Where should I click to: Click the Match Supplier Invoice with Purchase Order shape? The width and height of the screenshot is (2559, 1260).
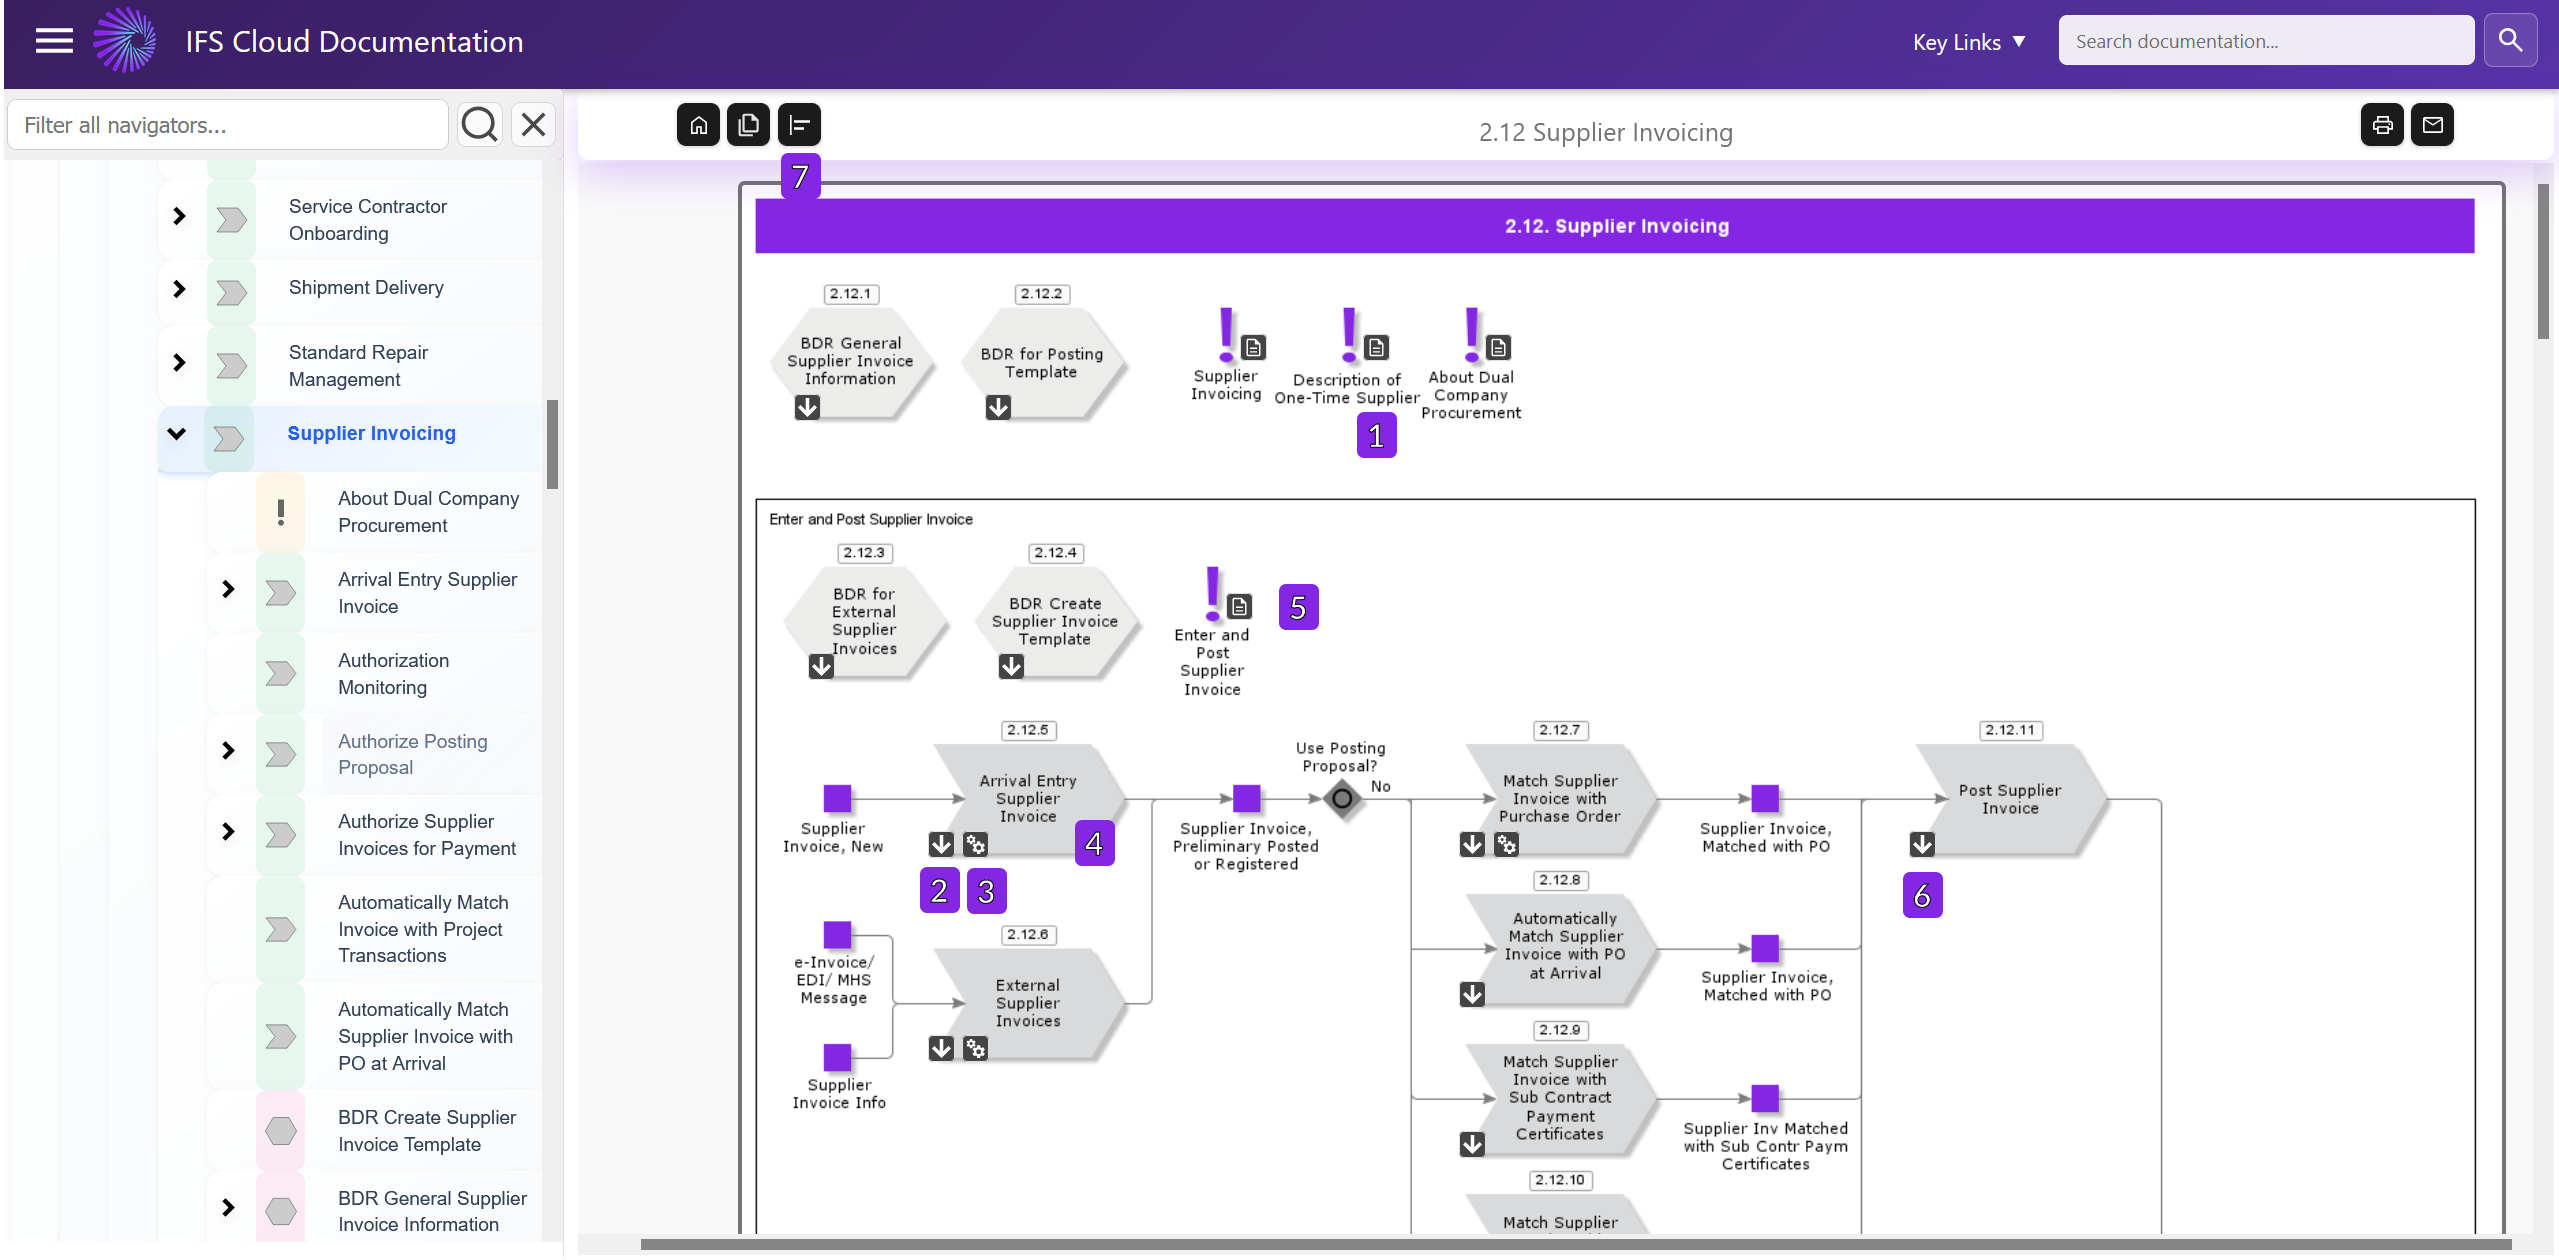pos(1559,798)
